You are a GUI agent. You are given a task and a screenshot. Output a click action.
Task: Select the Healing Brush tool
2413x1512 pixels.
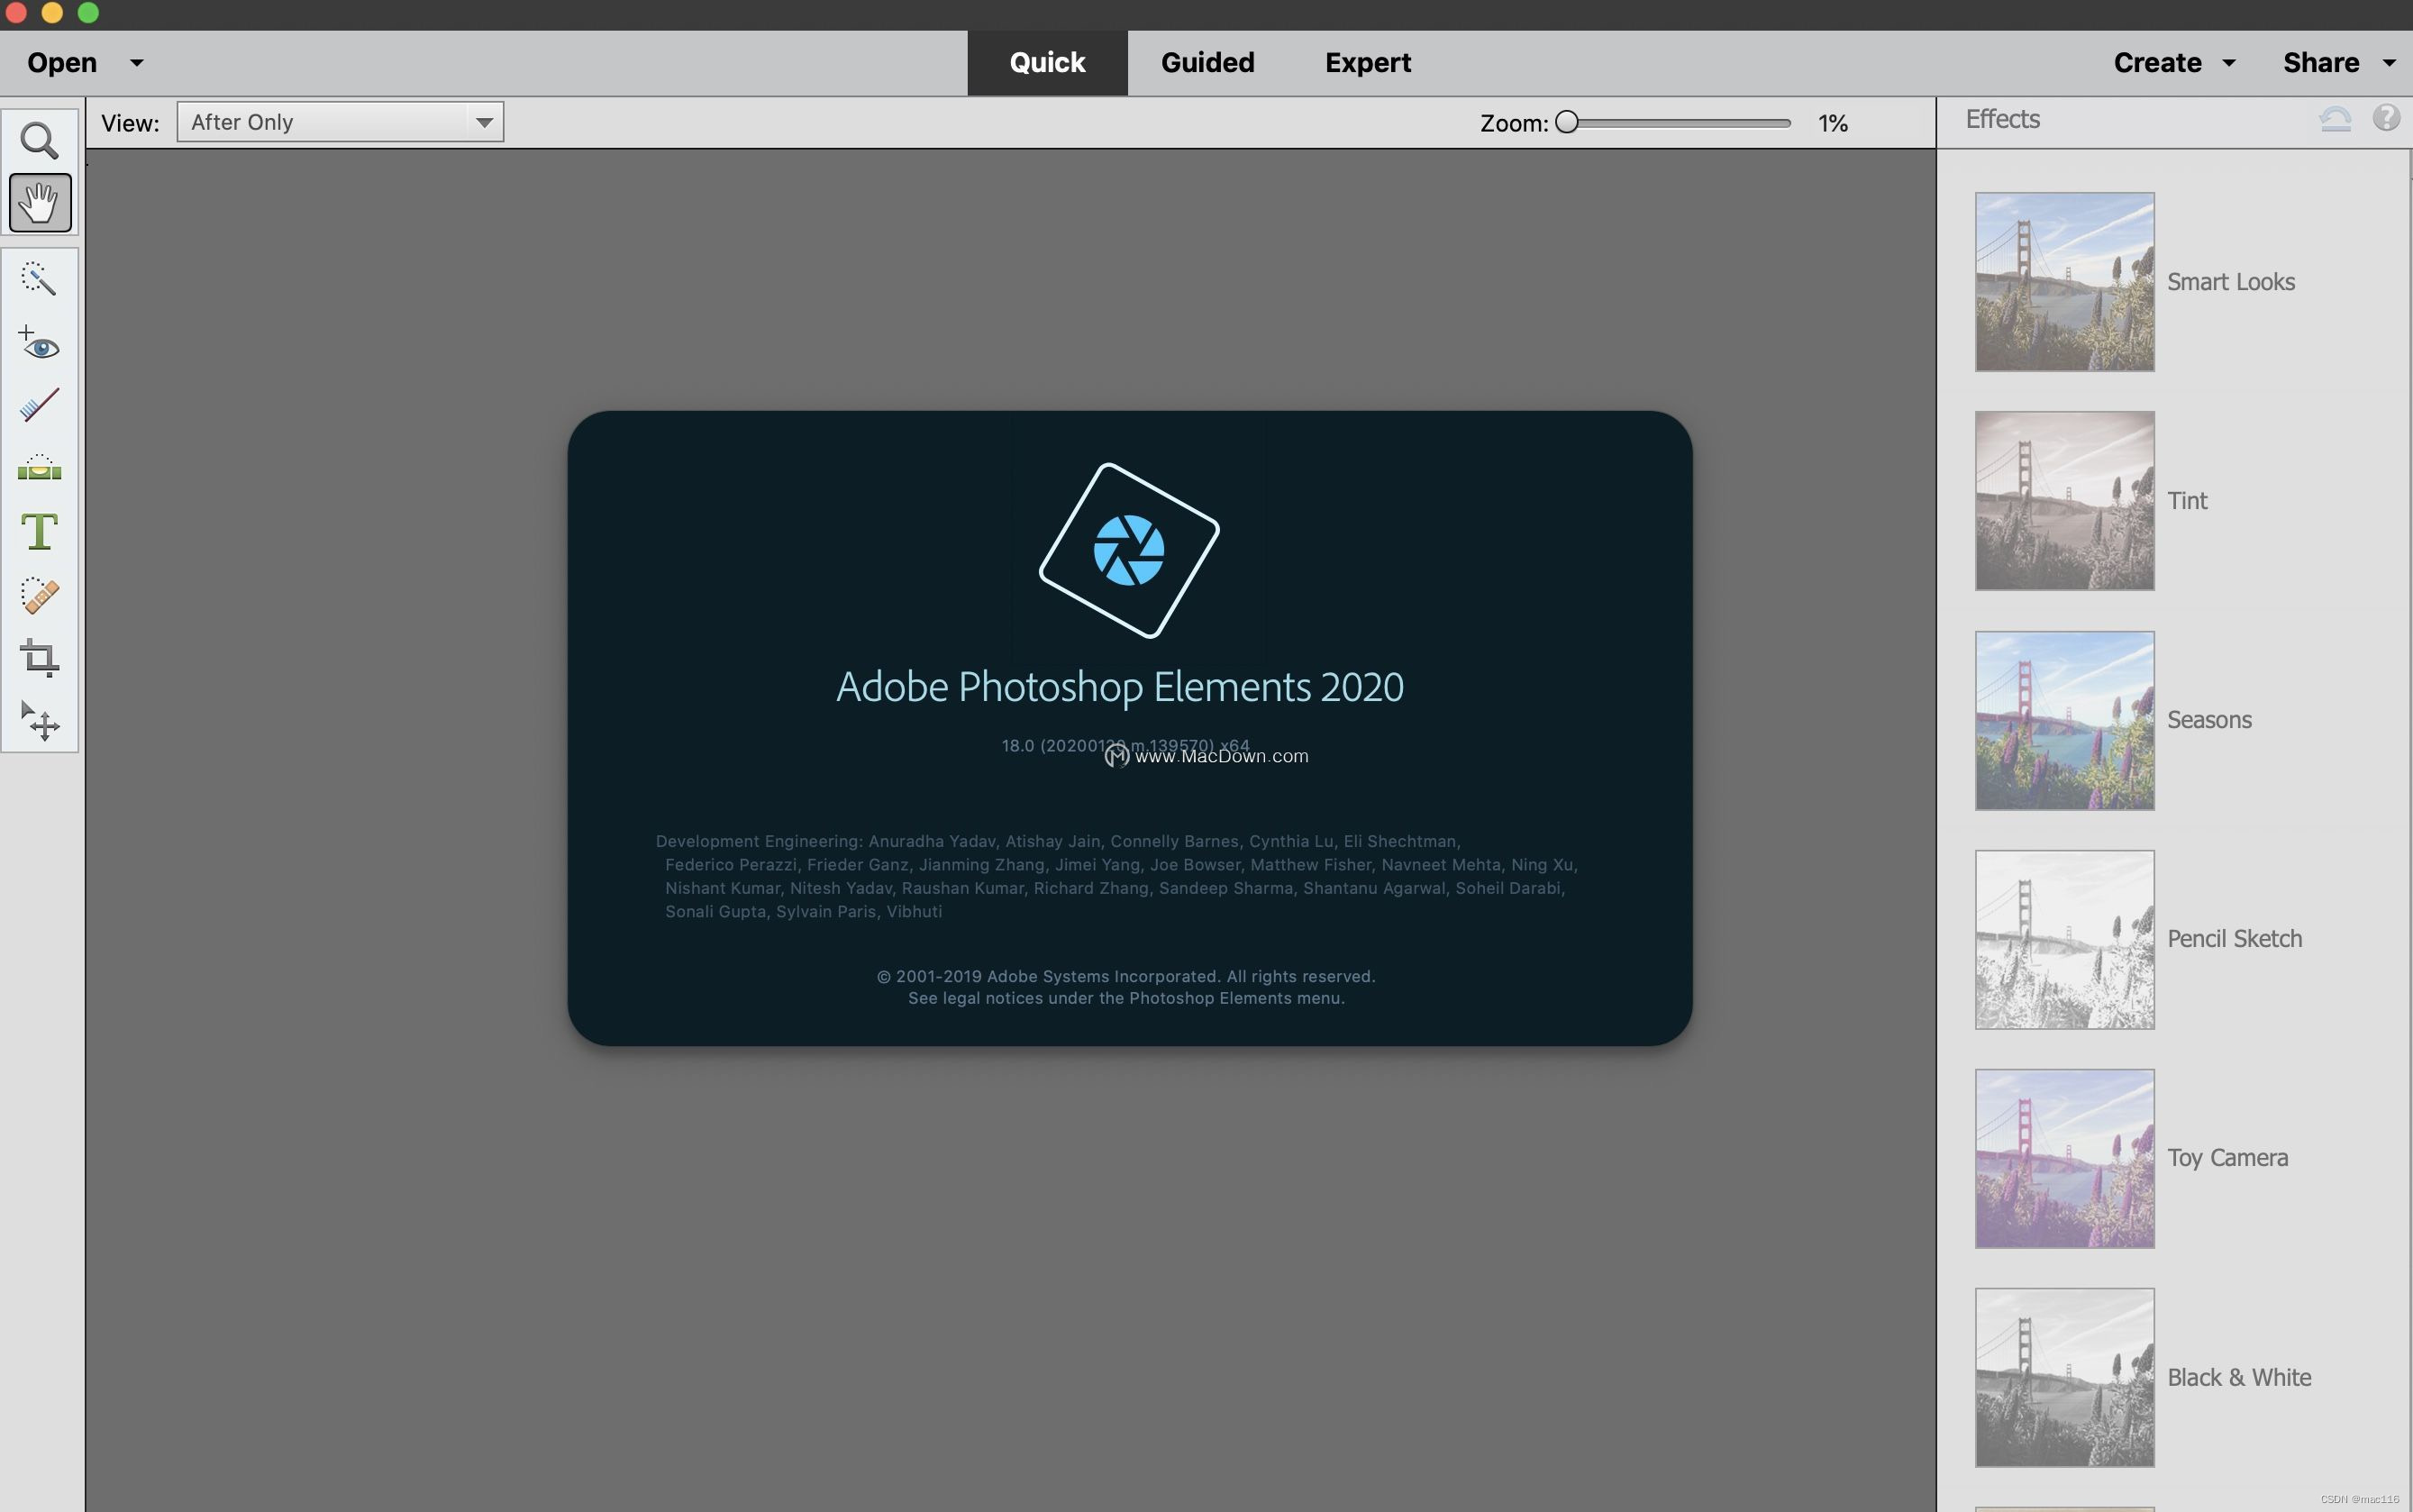tap(39, 594)
